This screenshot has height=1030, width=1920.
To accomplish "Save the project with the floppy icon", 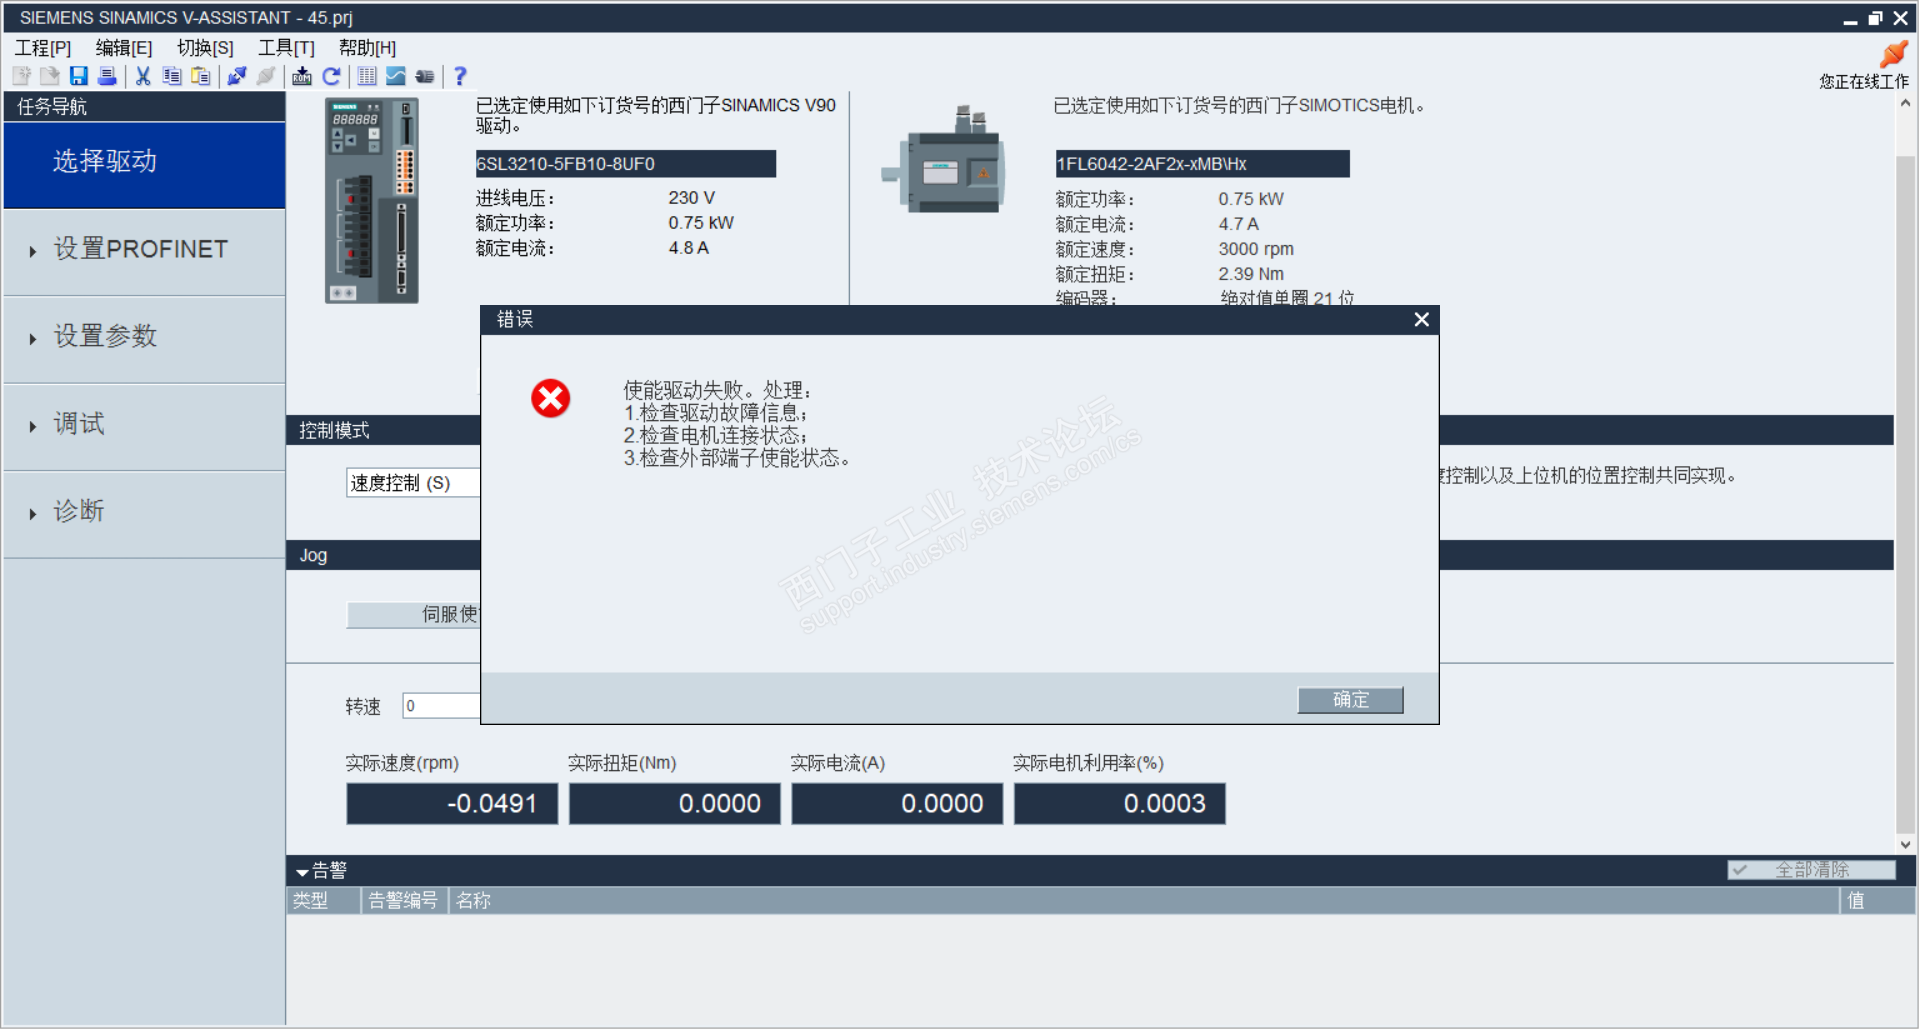I will tap(78, 76).
